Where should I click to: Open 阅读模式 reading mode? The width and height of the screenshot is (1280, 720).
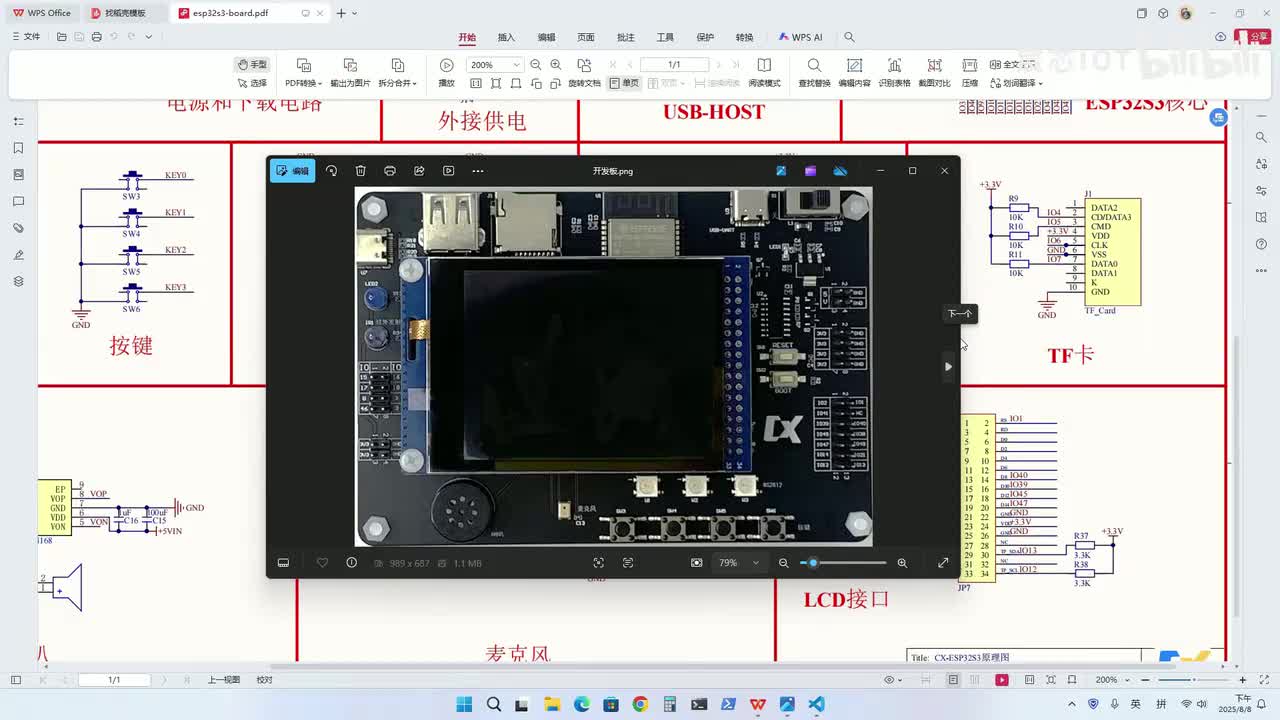(764, 73)
